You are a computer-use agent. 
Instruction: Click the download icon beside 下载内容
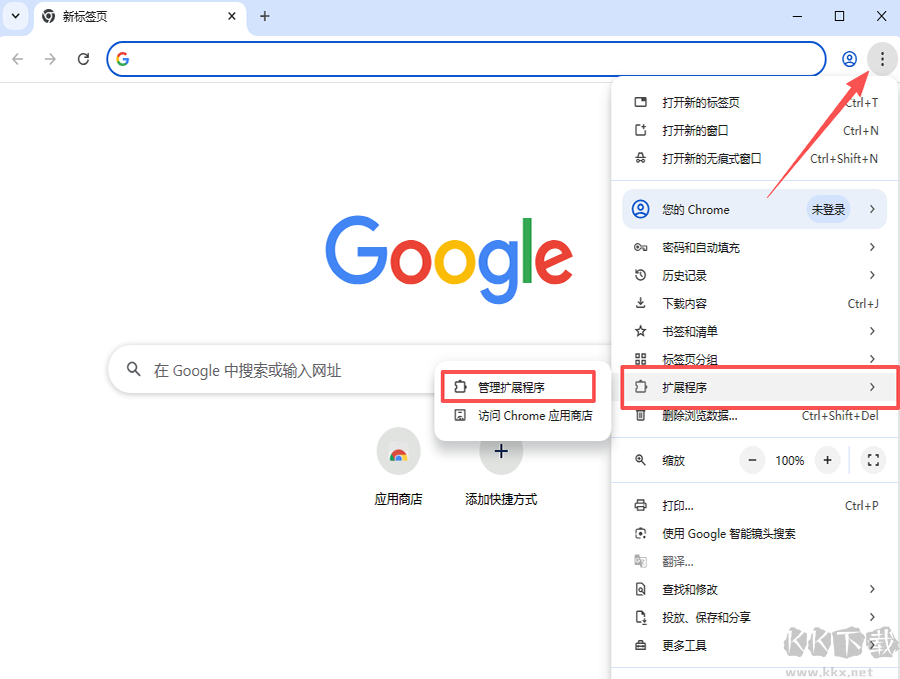[641, 303]
